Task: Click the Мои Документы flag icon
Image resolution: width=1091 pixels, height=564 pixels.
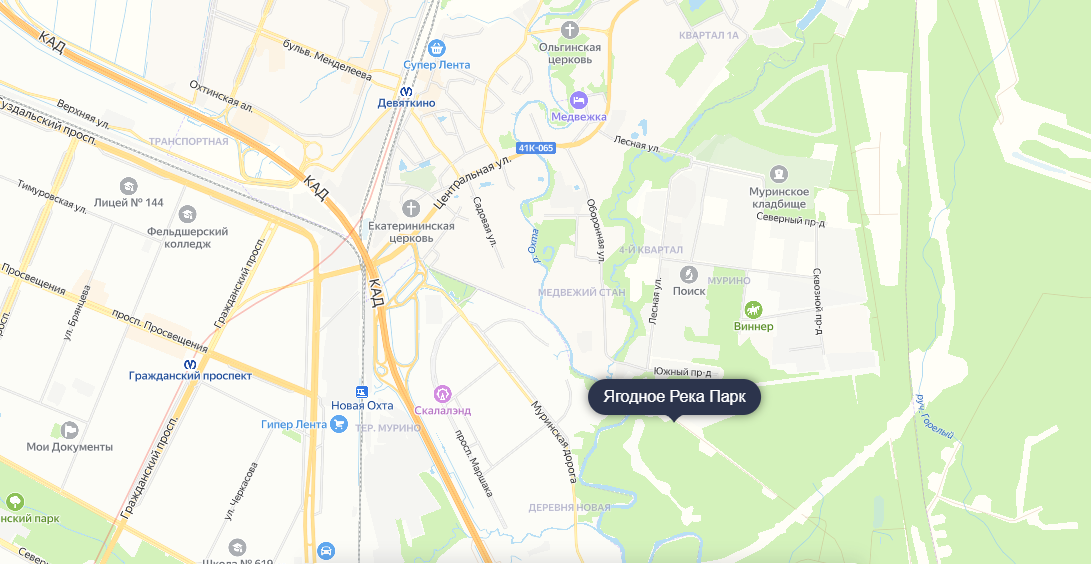Action: click(x=70, y=430)
